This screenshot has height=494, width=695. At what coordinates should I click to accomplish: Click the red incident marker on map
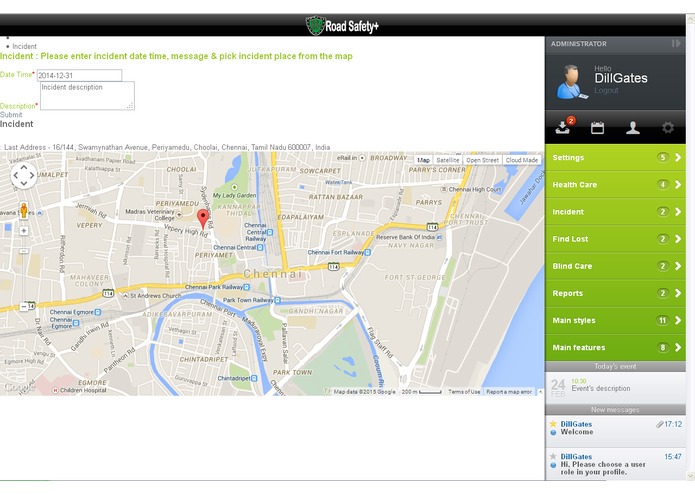203,219
